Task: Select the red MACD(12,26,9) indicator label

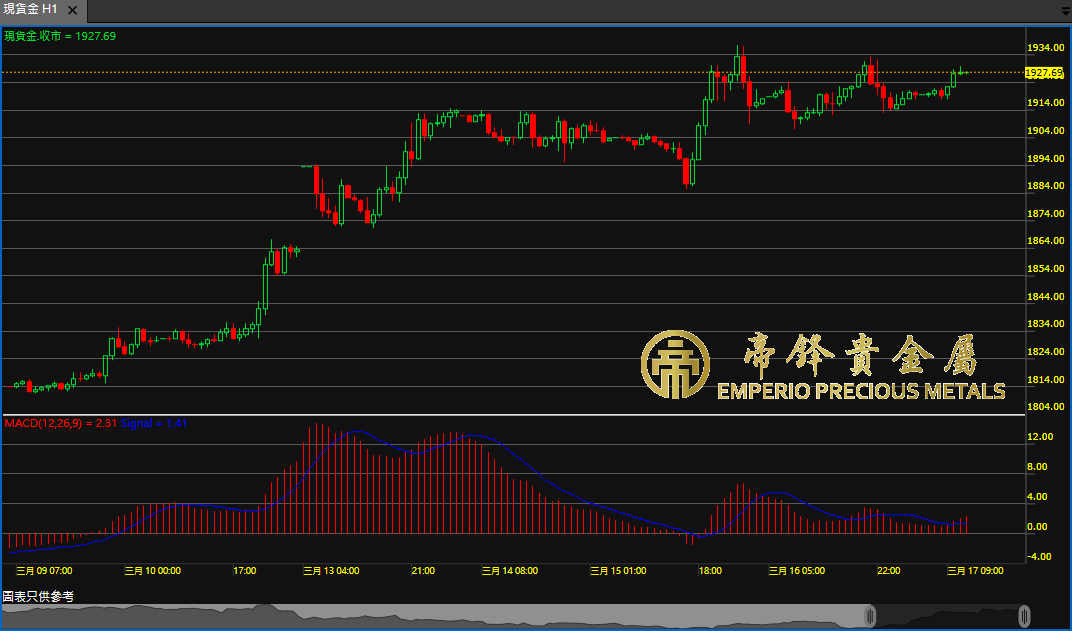Action: (60, 424)
